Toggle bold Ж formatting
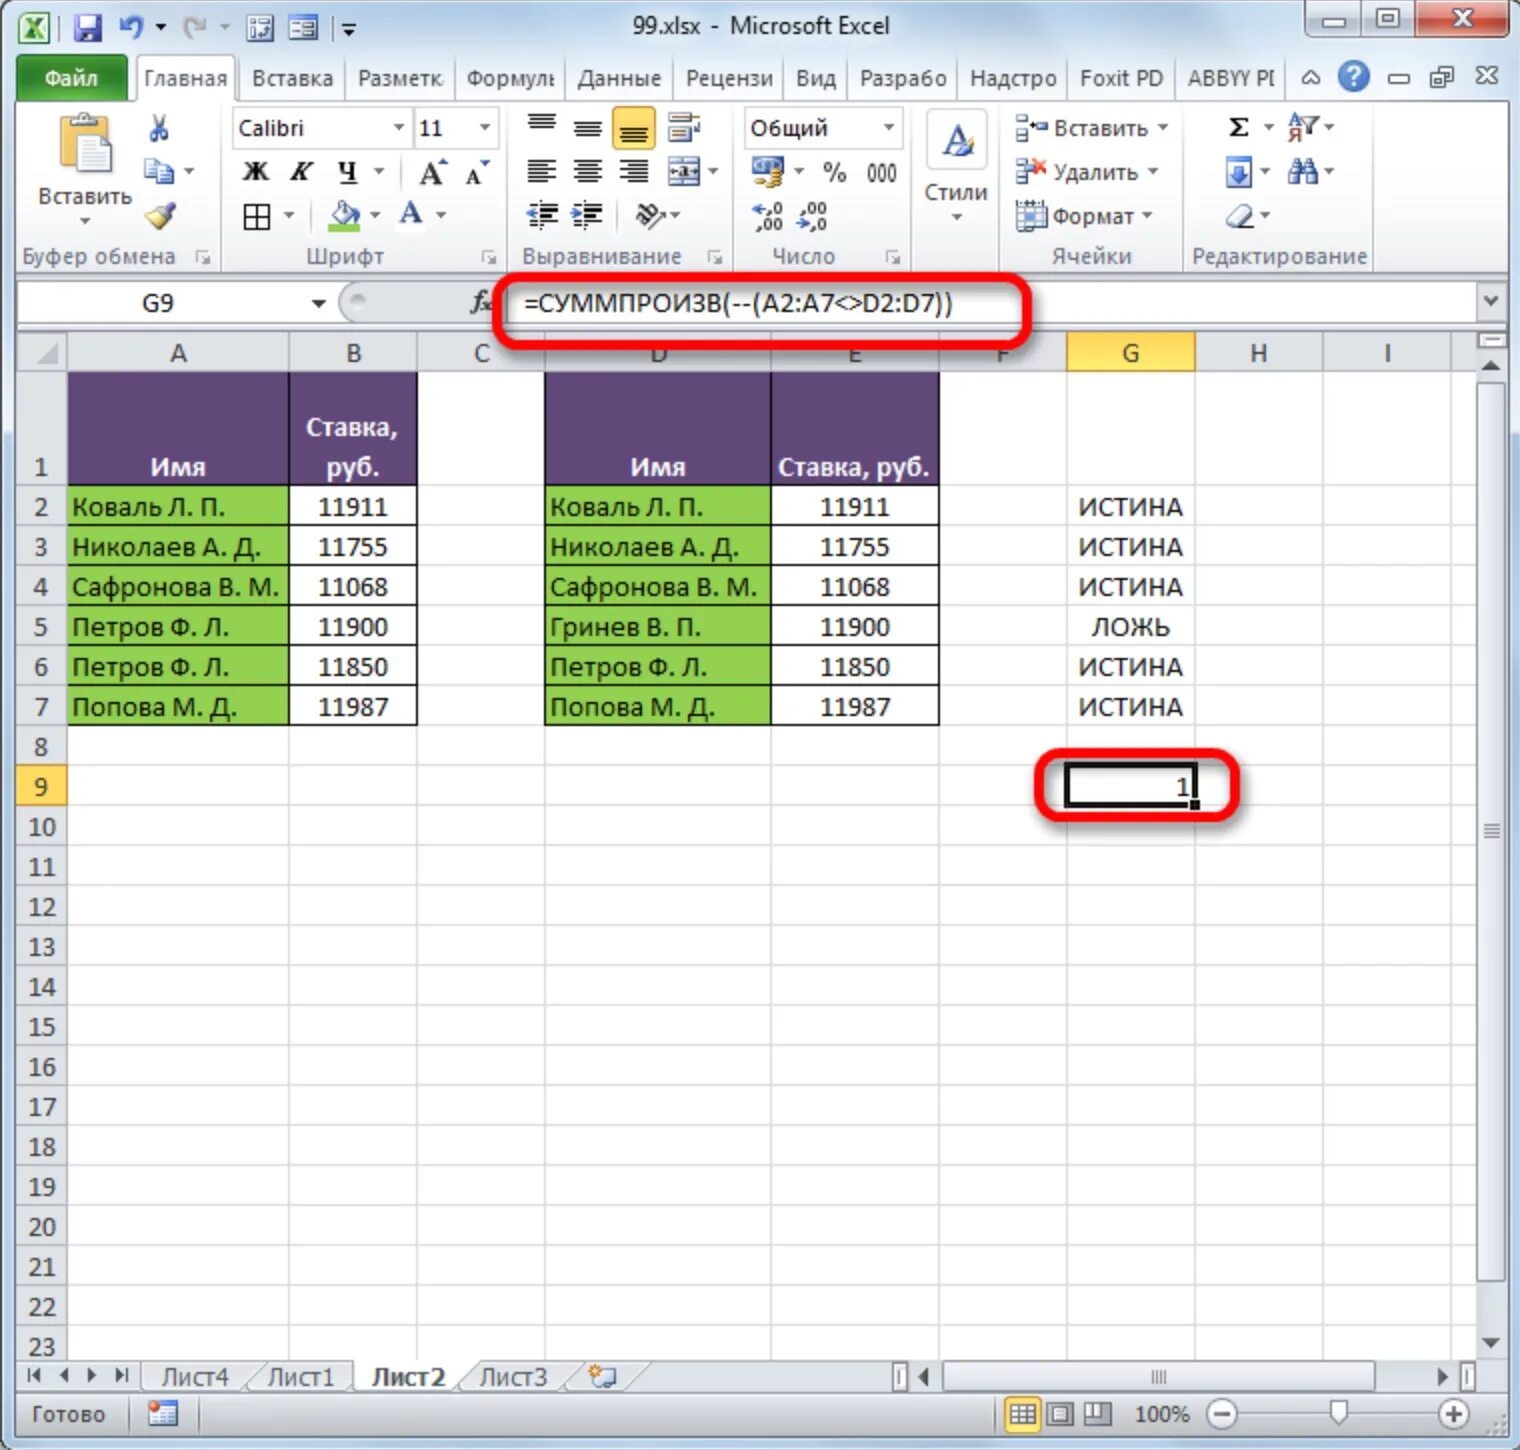Image resolution: width=1520 pixels, height=1450 pixels. coord(256,172)
